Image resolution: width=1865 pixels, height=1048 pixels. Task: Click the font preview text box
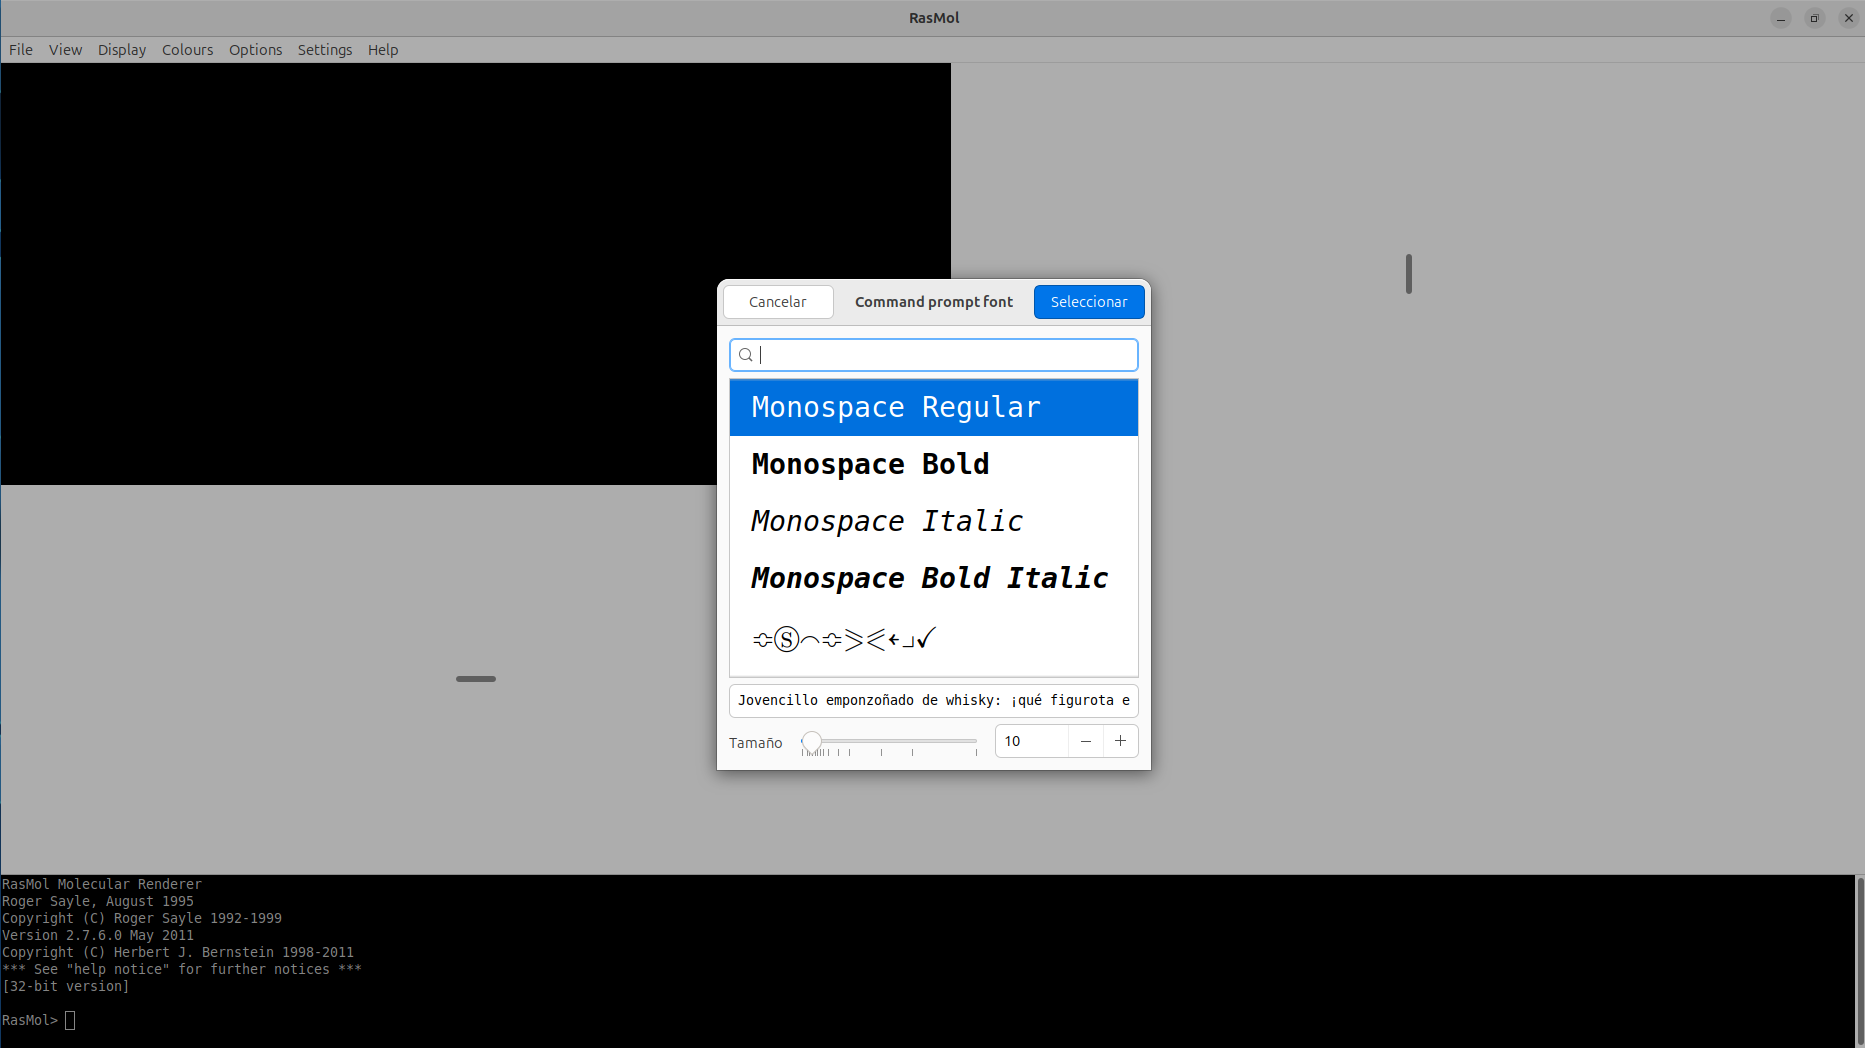click(933, 701)
